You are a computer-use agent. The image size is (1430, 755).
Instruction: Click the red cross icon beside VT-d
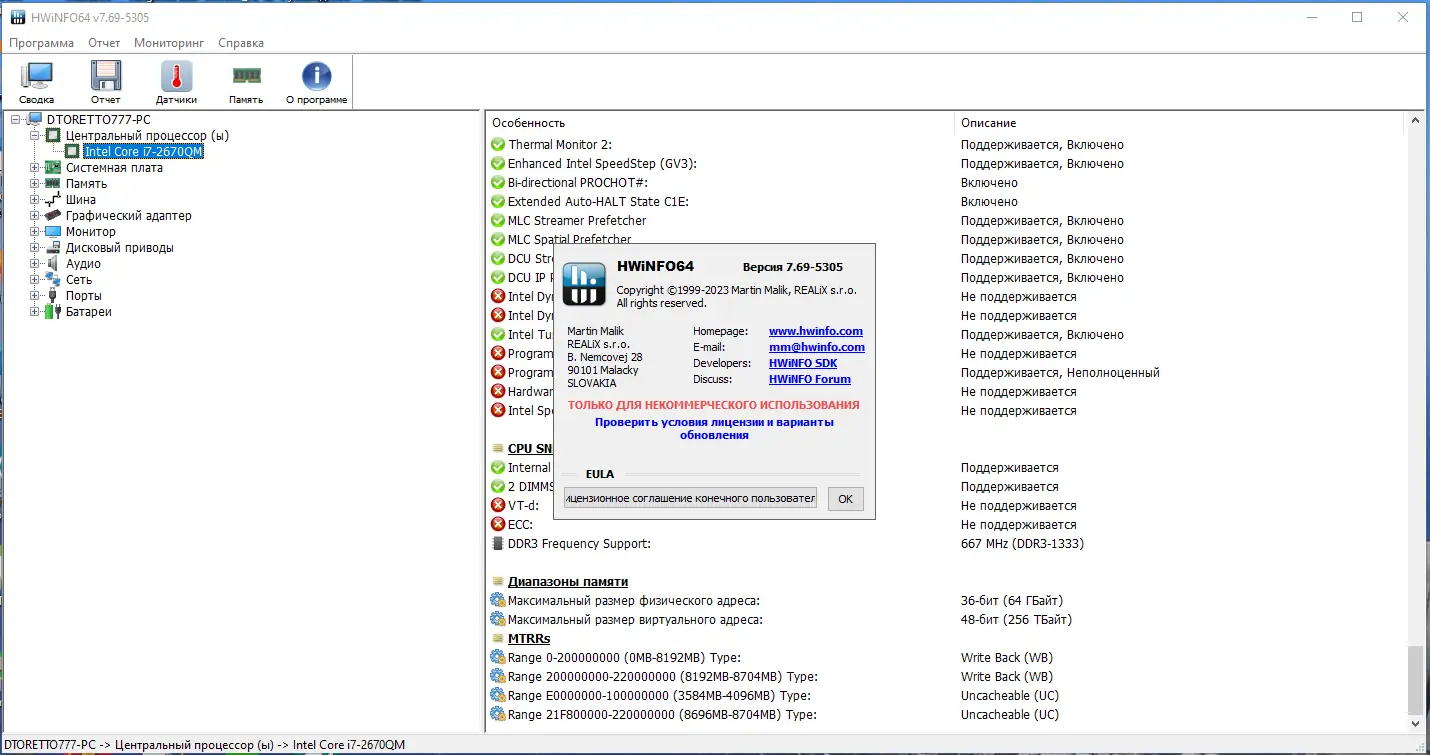498,506
